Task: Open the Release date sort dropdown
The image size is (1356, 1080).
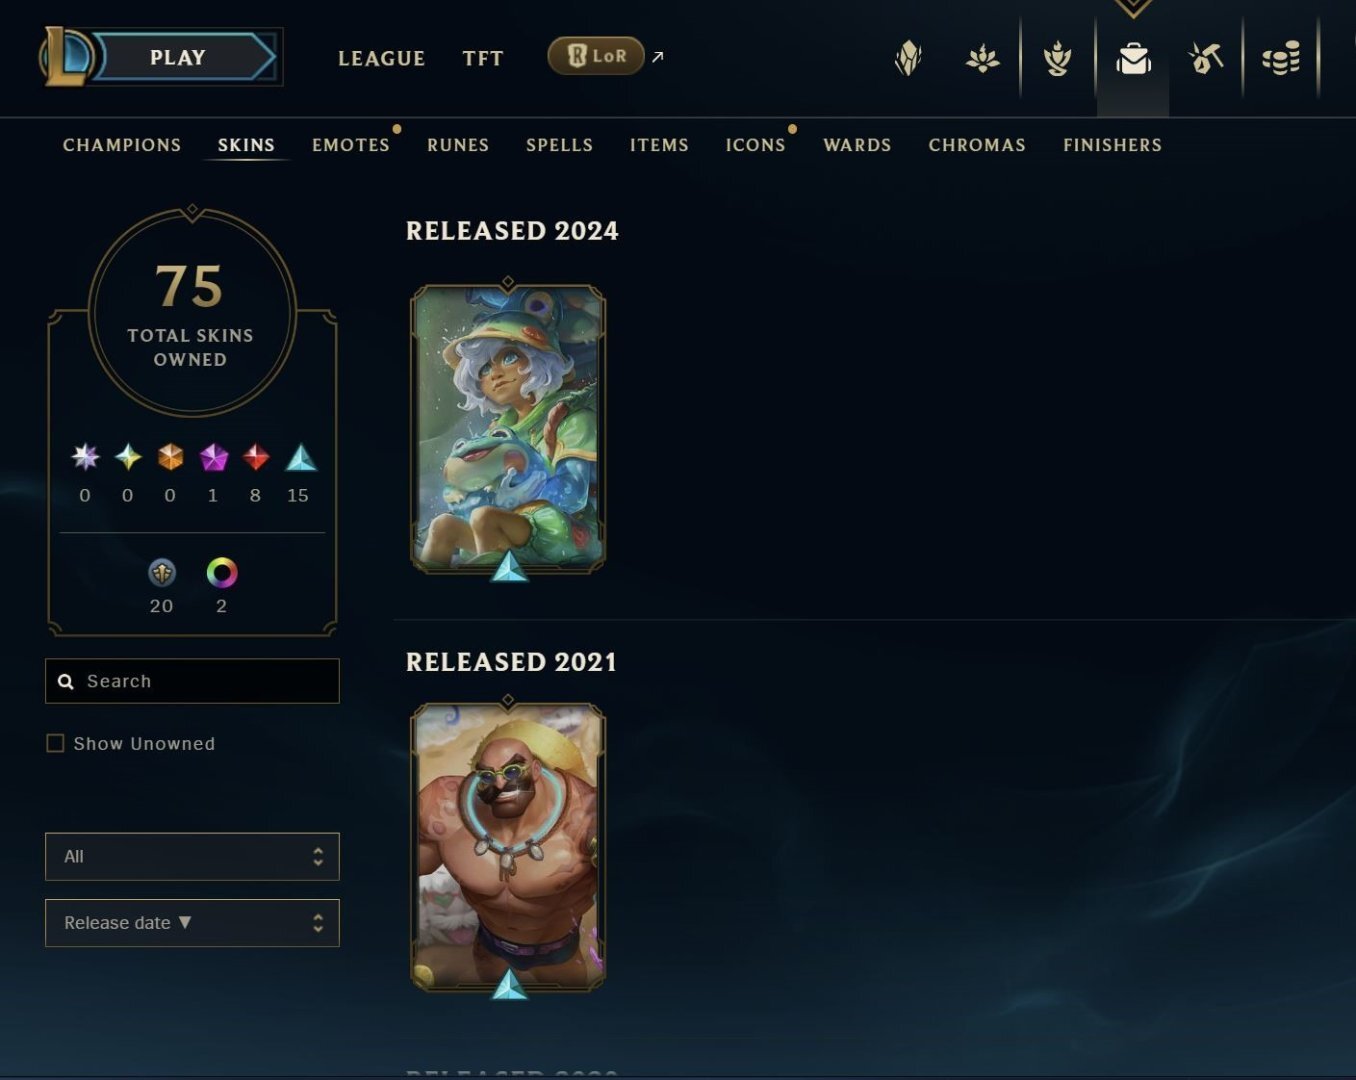Action: pyautogui.click(x=192, y=923)
